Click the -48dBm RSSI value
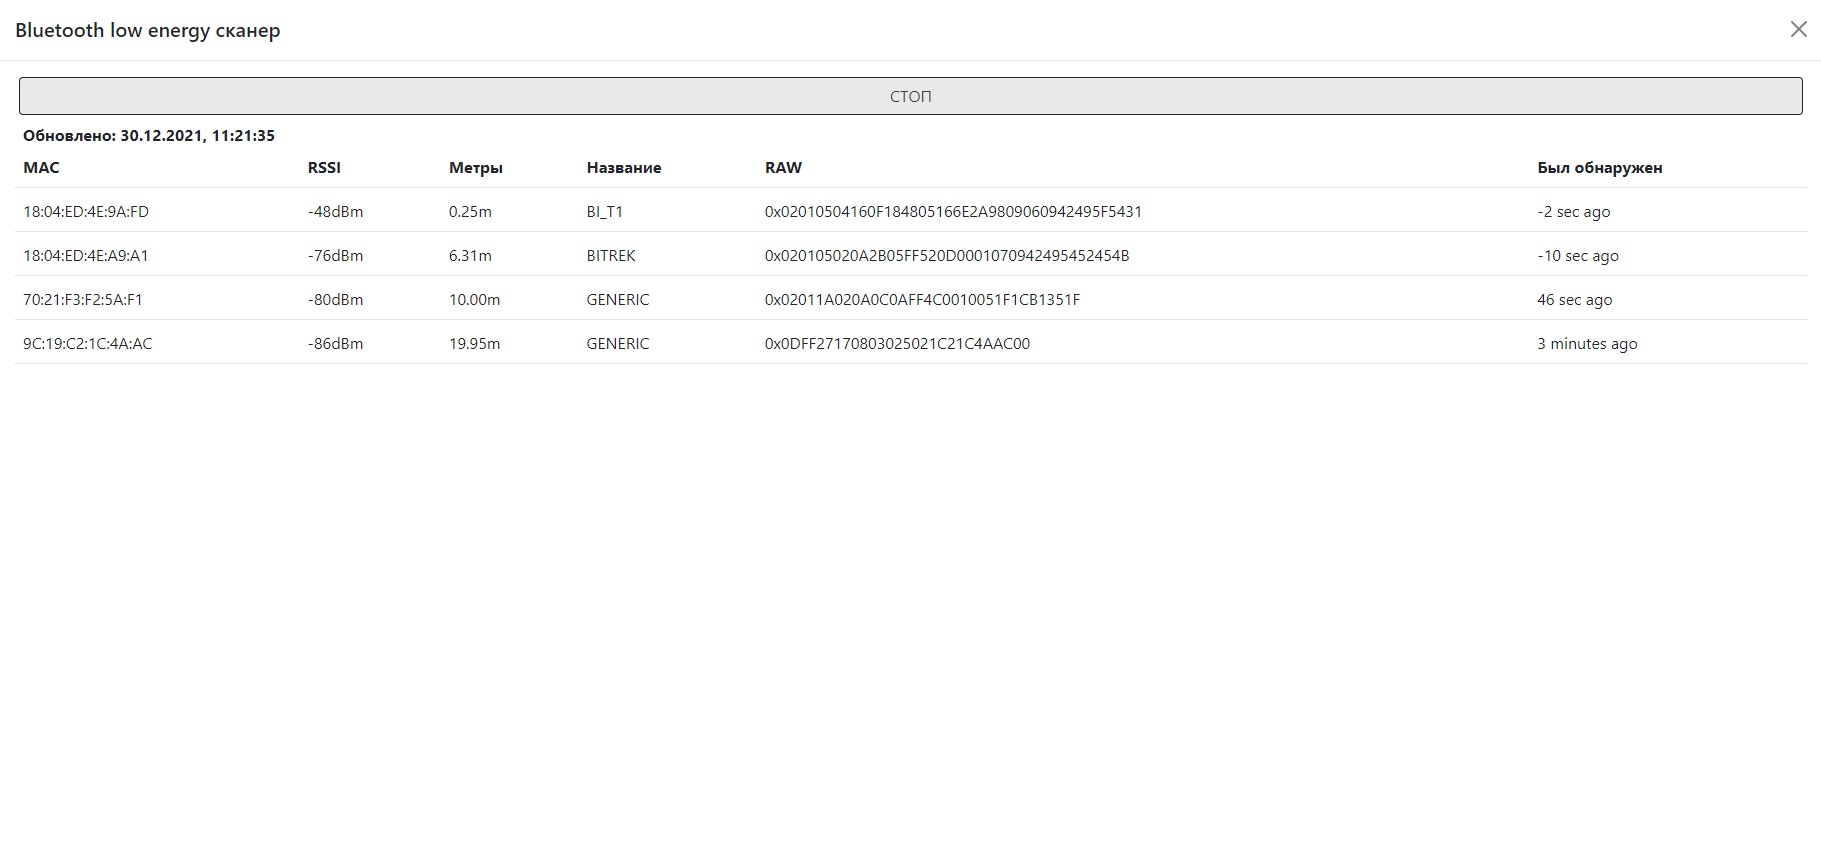The width and height of the screenshot is (1821, 868). point(335,212)
